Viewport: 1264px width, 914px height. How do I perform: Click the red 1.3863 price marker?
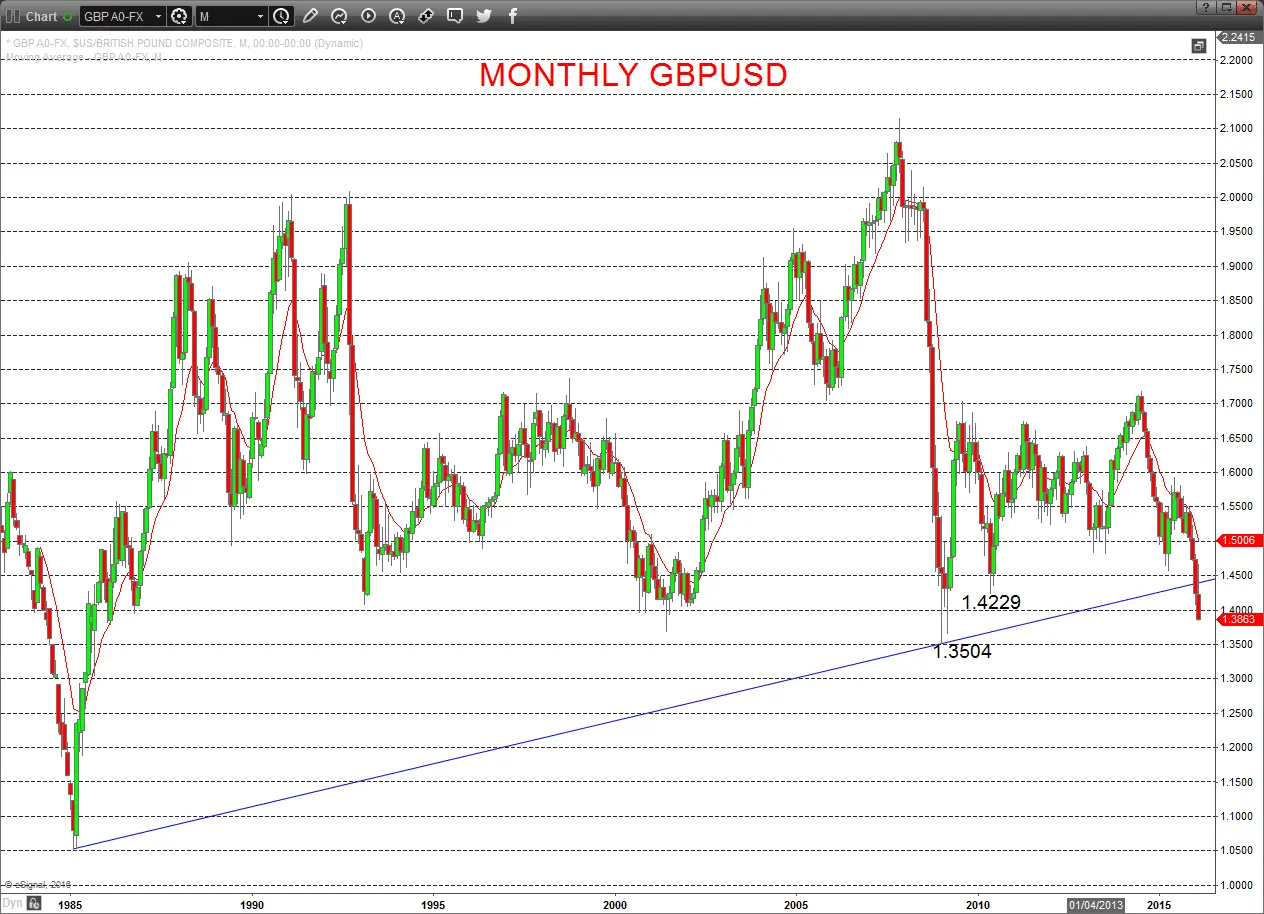point(1237,620)
